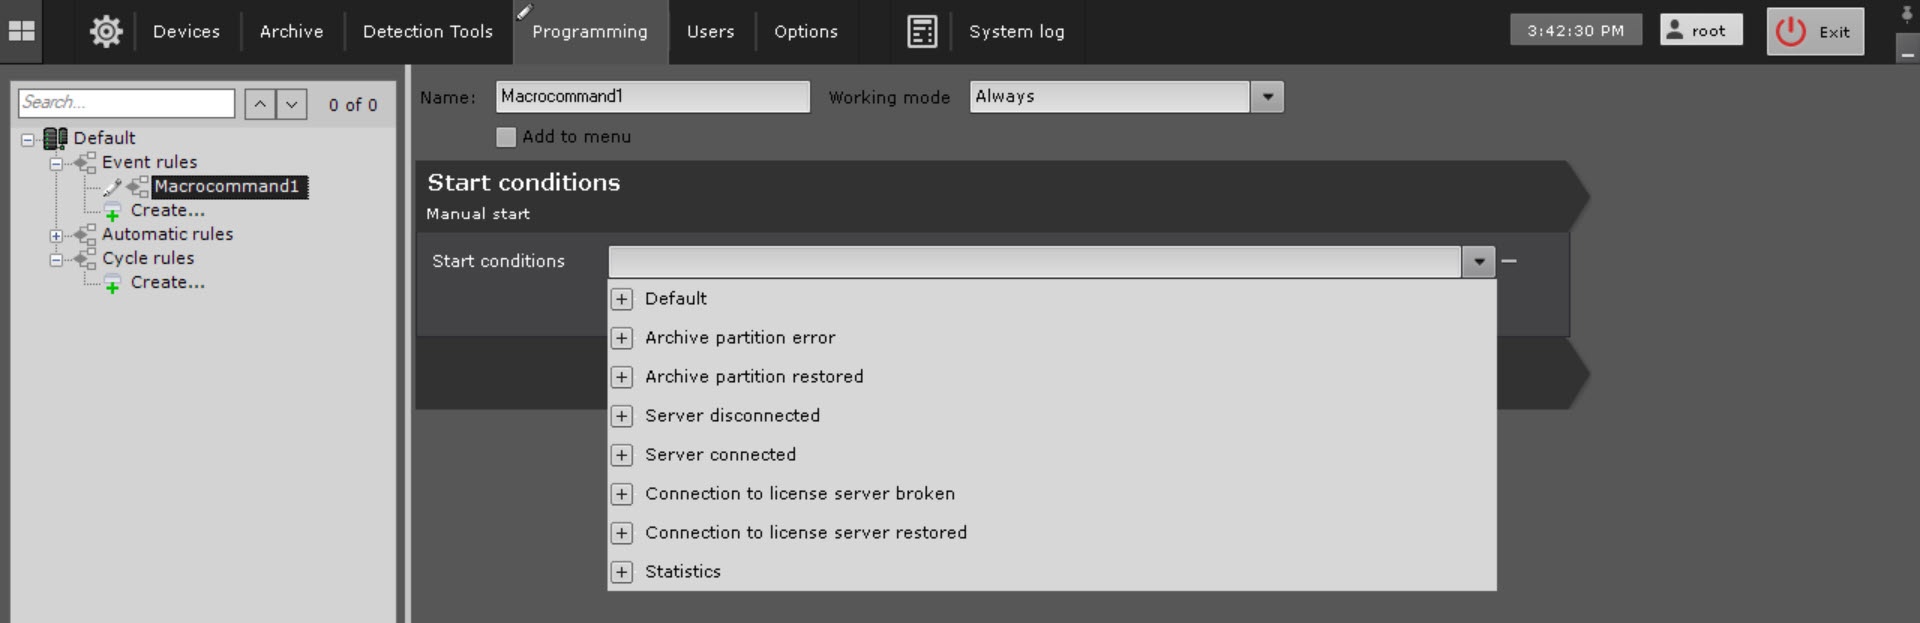
Task: Collapse the Cycle rules tree node
Action: [56, 260]
